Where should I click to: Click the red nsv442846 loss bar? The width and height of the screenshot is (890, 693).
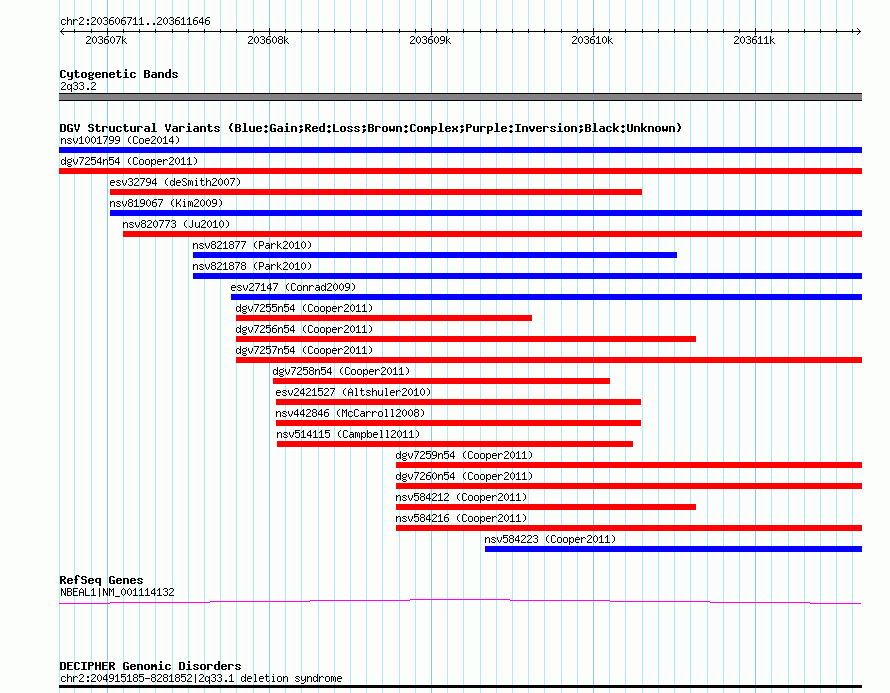point(459,423)
